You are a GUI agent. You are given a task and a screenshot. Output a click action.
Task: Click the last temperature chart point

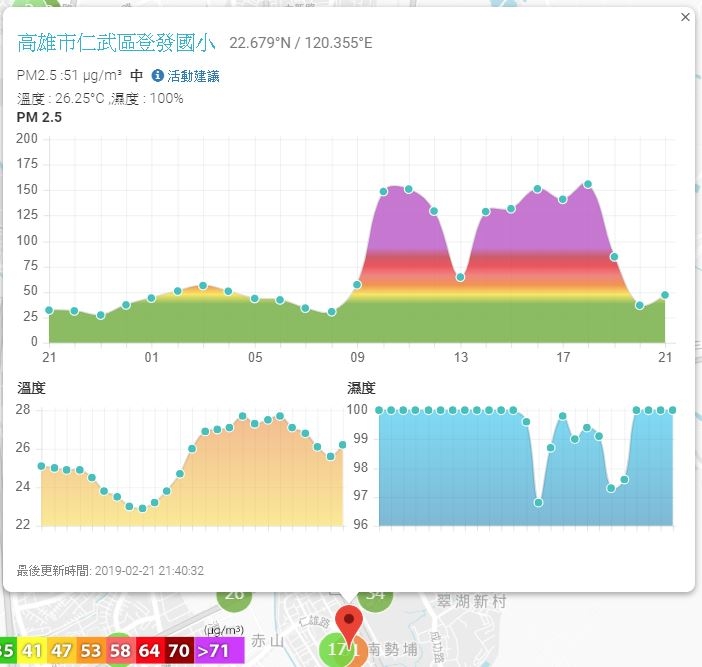(342, 445)
